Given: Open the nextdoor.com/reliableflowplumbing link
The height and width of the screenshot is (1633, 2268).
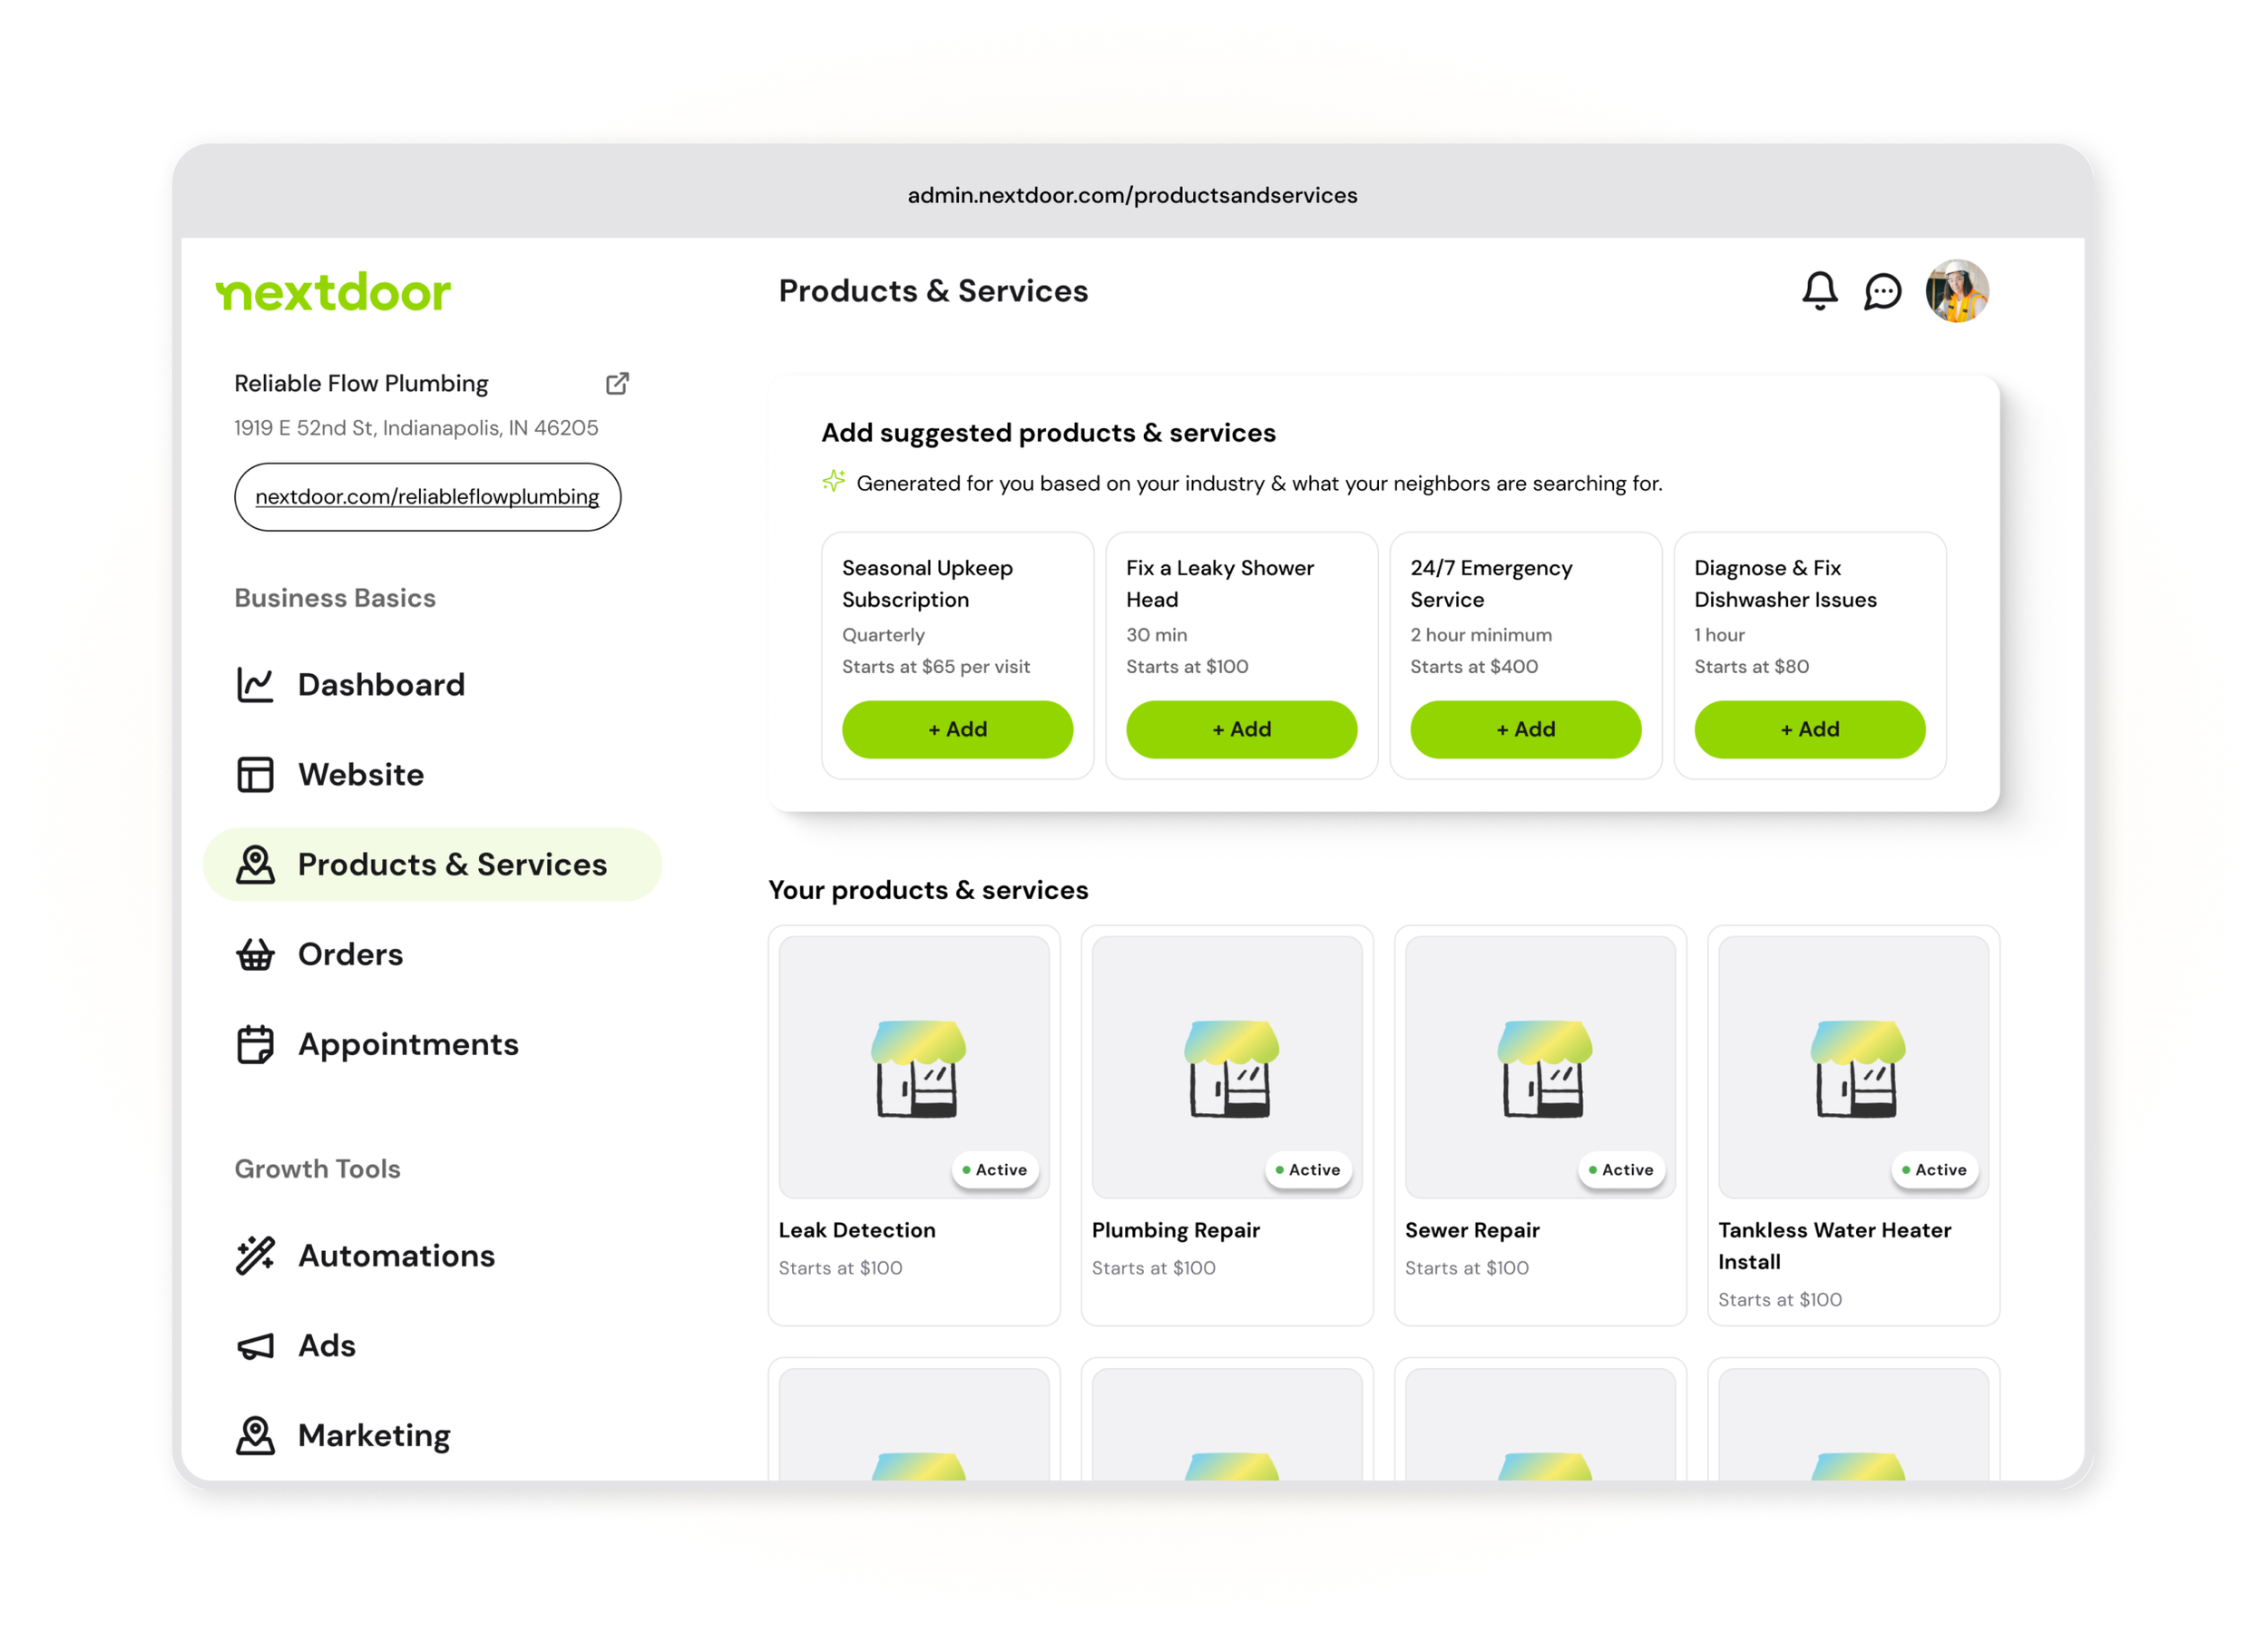Looking at the screenshot, I should pos(427,497).
